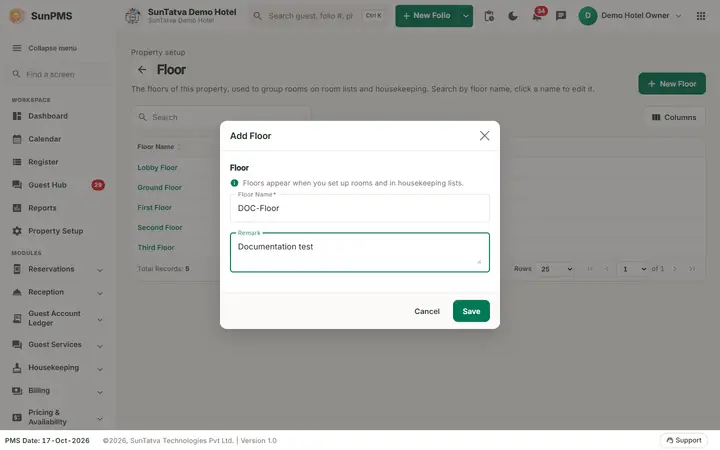Open Property Setup from the sidebar

[x=56, y=231]
